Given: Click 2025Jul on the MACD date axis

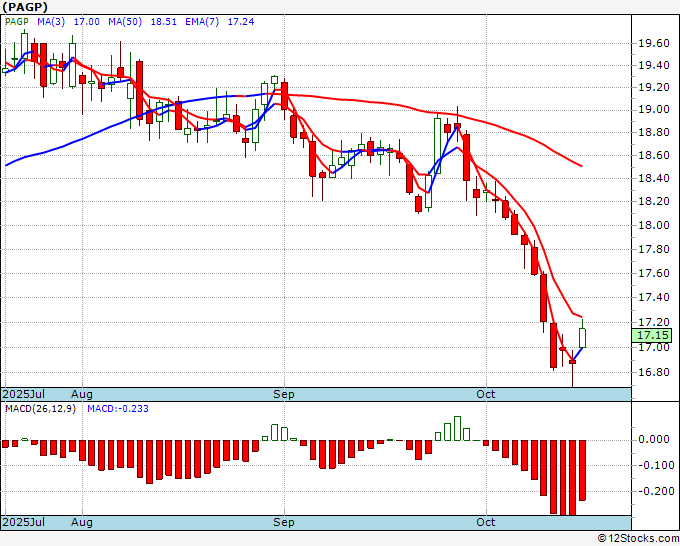Looking at the screenshot, I should pyautogui.click(x=24, y=522).
